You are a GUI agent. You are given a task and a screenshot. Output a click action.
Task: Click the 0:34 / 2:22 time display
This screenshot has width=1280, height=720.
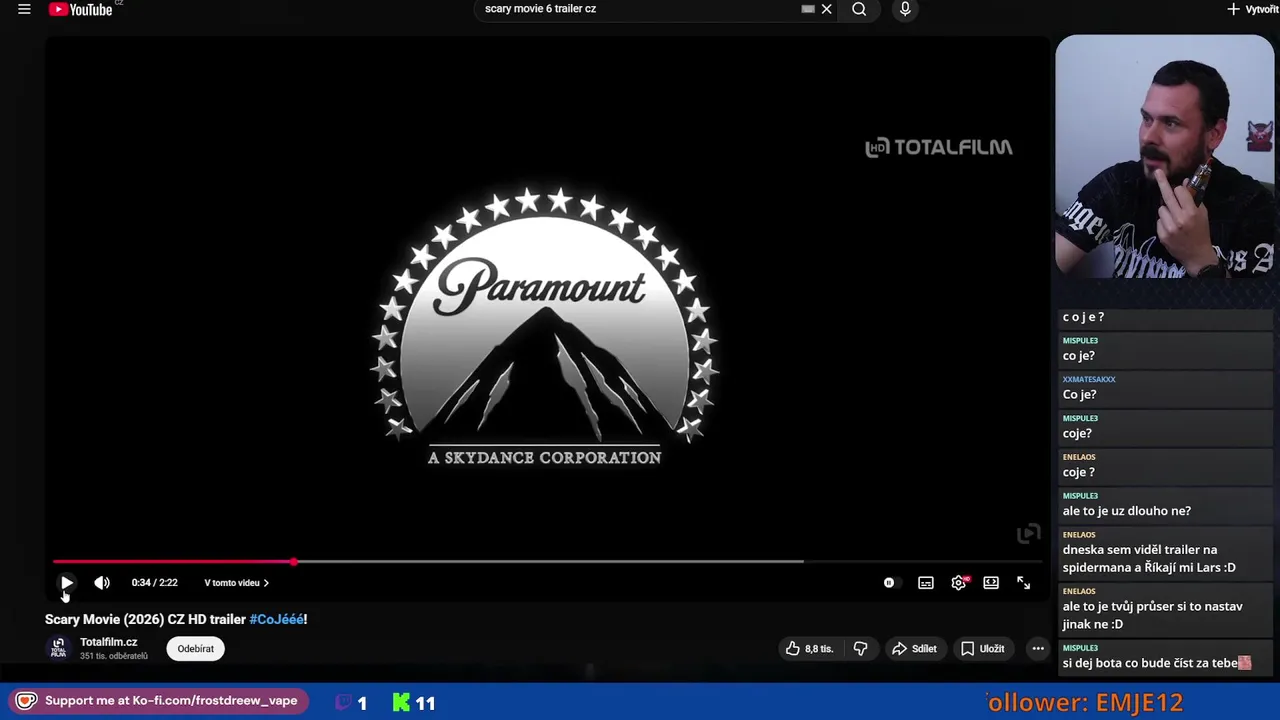155,583
